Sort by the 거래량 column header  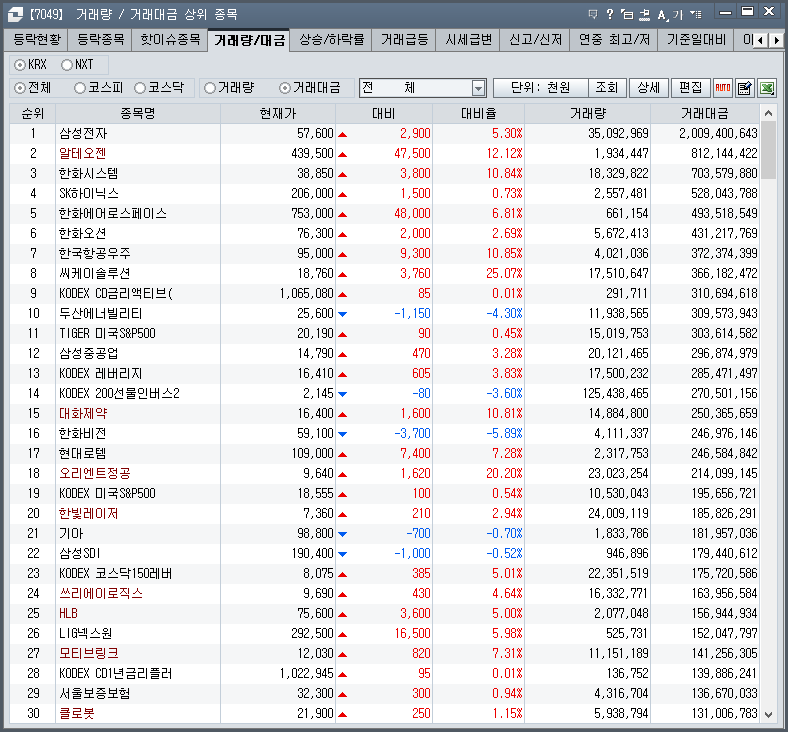[x=587, y=114]
